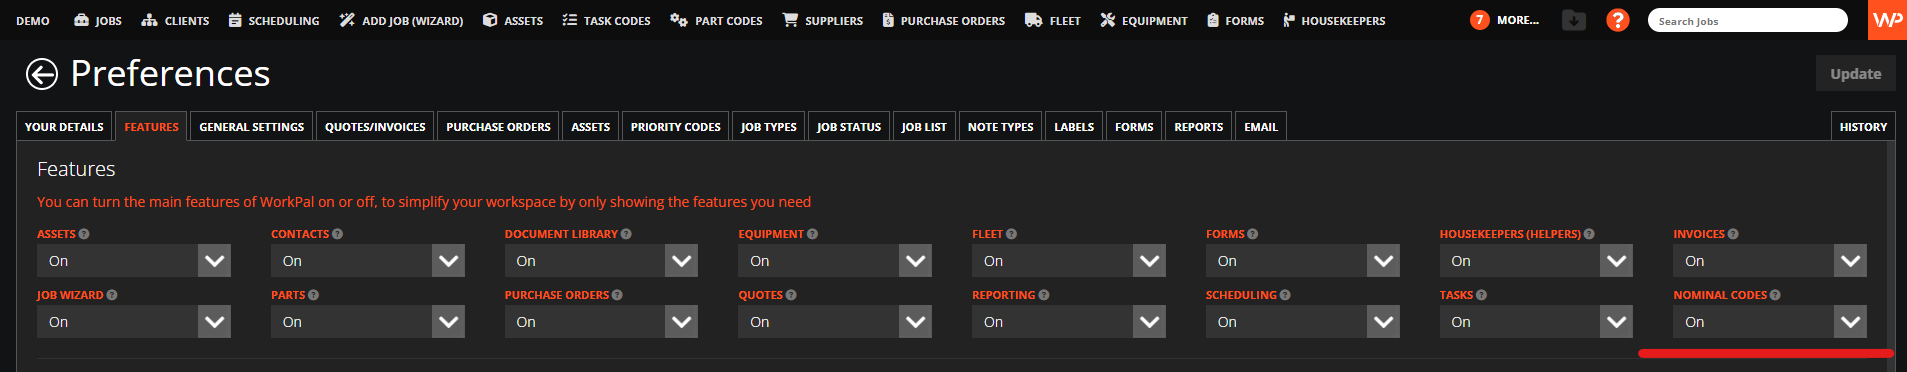Switch to the Your Details tab
The image size is (1907, 372).
[64, 127]
